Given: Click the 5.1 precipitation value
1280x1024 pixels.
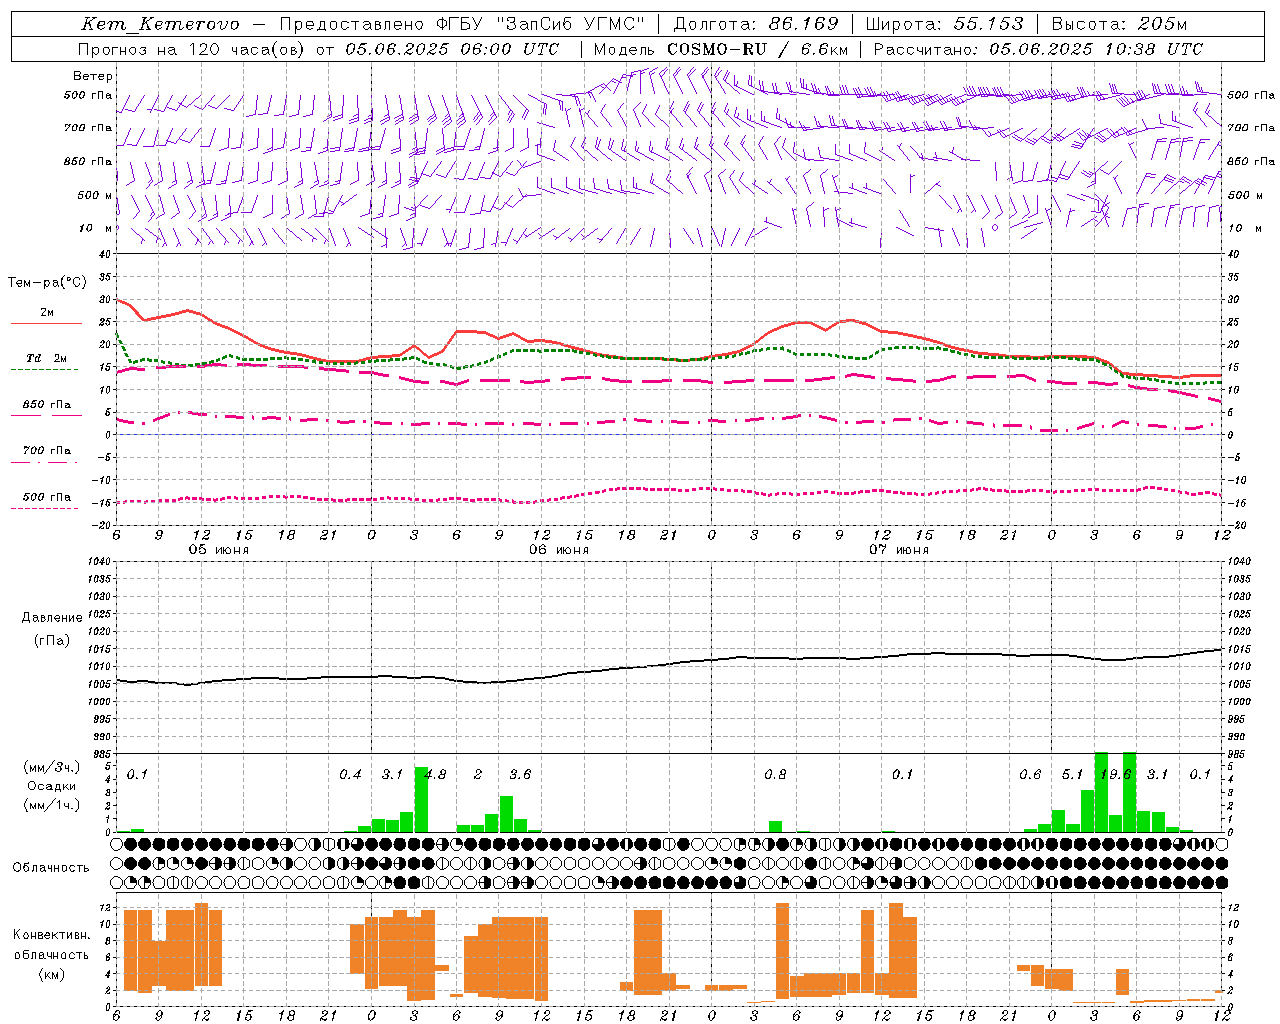Looking at the screenshot, I should coord(1073,775).
